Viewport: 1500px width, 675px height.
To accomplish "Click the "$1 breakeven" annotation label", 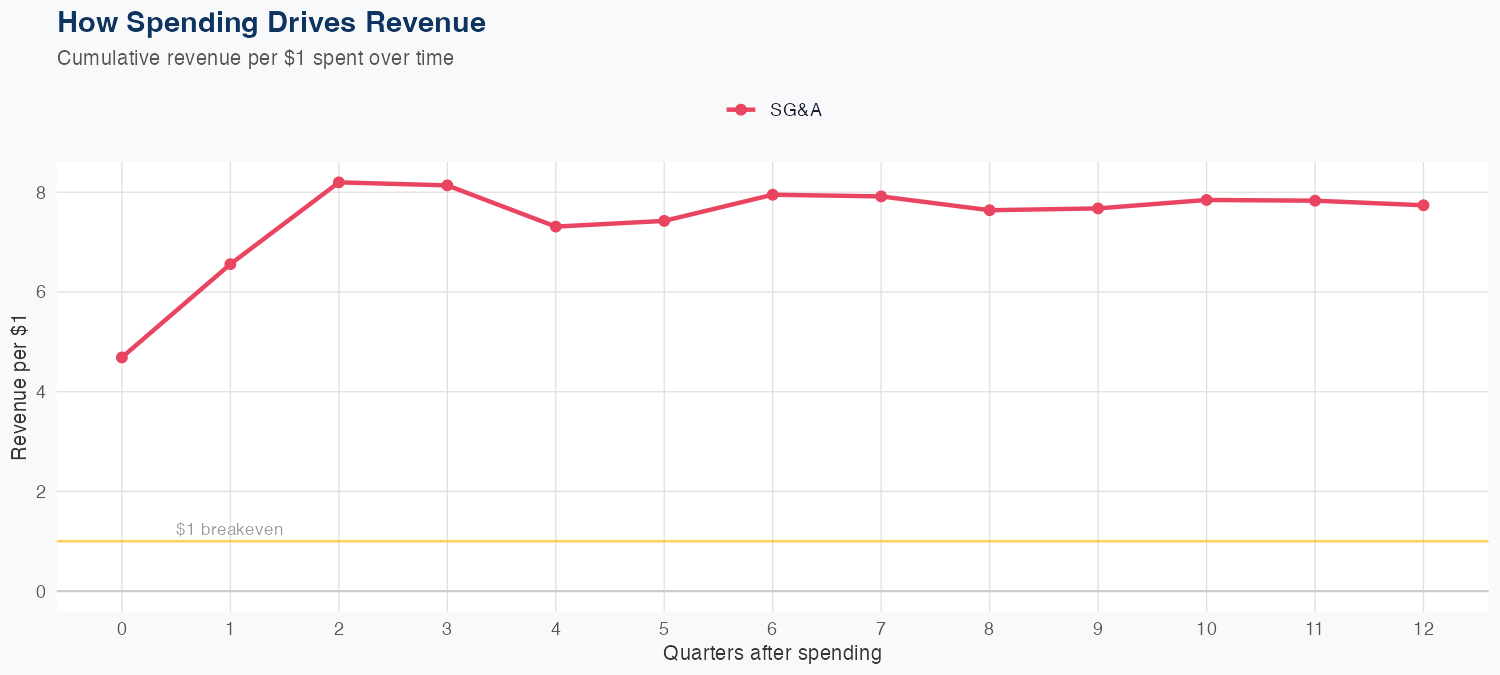I will 229,529.
